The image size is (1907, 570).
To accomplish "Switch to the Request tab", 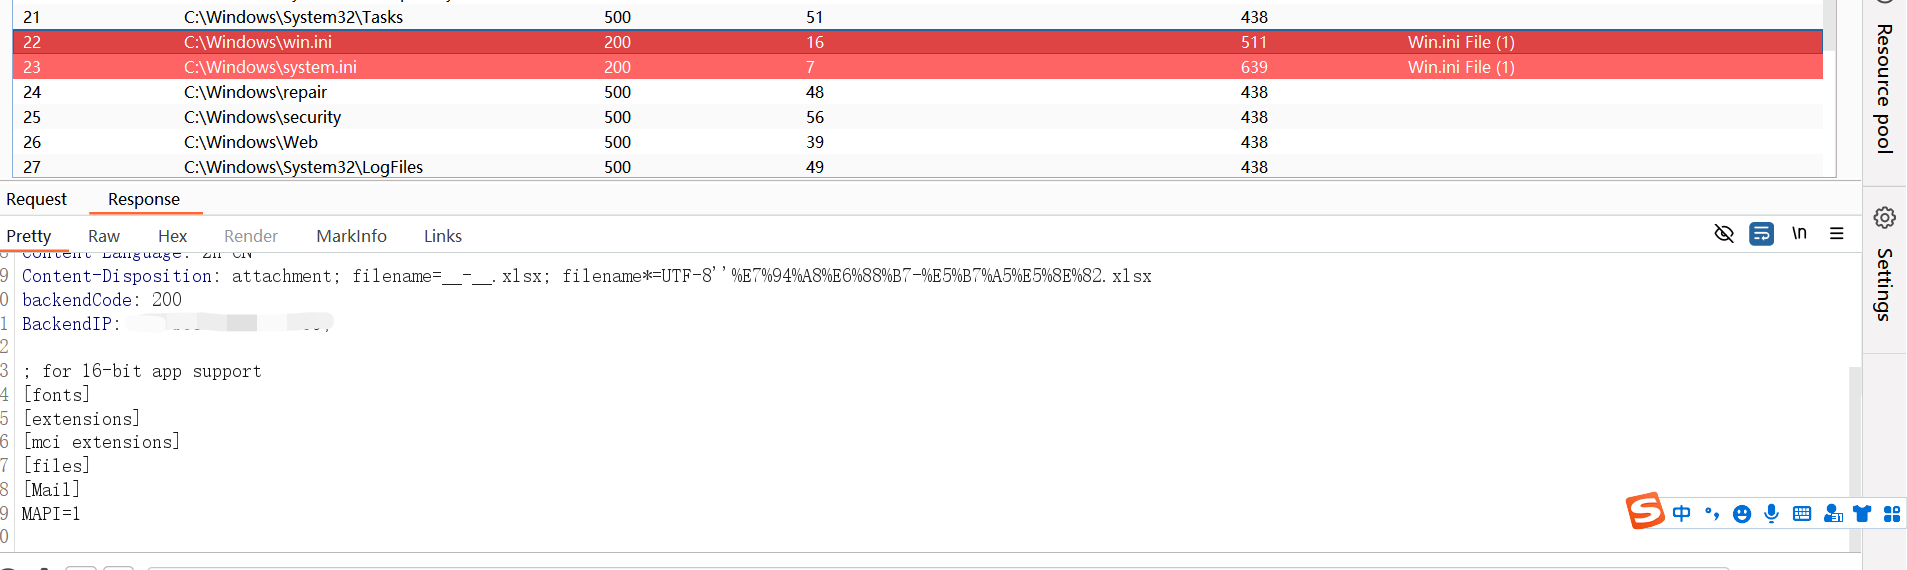I will [x=36, y=199].
